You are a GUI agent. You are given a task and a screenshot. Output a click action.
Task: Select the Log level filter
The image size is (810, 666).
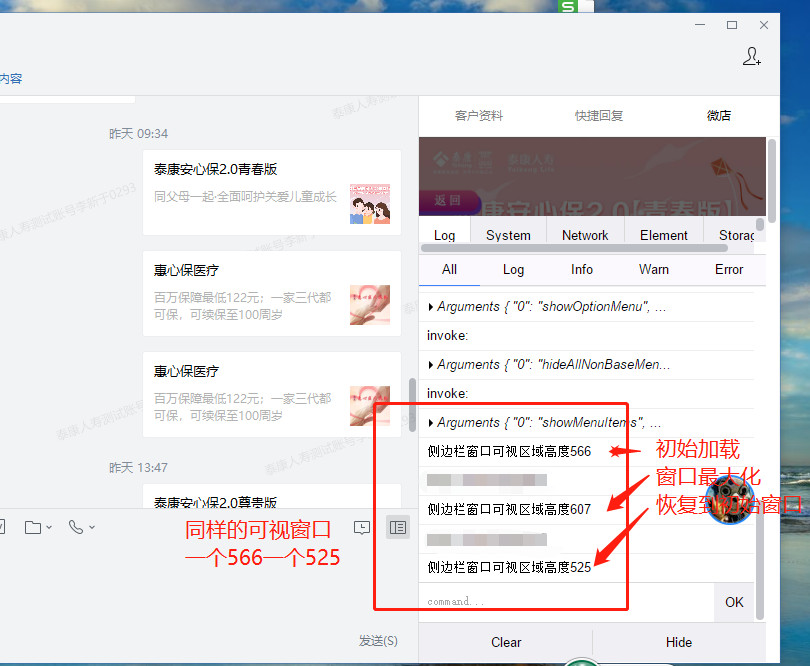tap(513, 270)
